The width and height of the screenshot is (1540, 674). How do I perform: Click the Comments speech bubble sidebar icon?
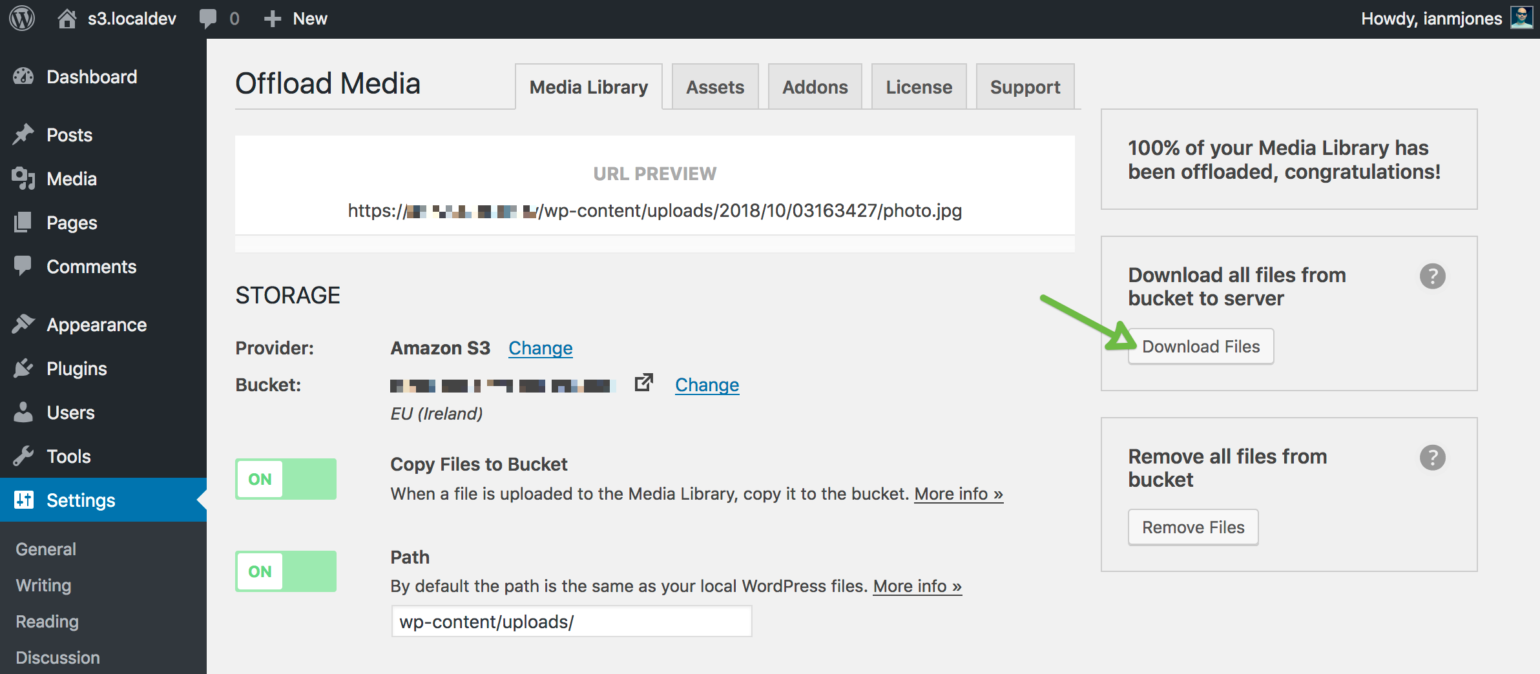23,267
